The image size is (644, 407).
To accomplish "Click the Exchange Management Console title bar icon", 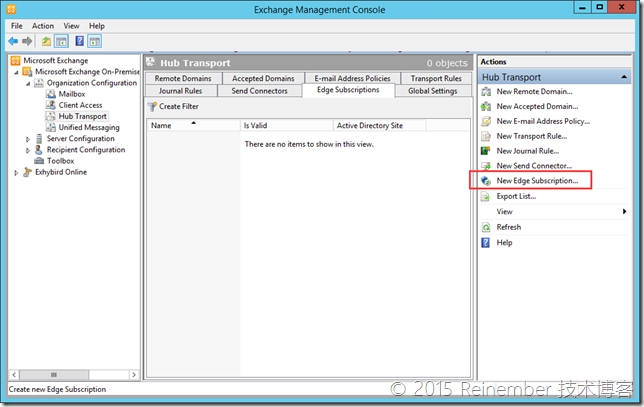I will (x=11, y=9).
